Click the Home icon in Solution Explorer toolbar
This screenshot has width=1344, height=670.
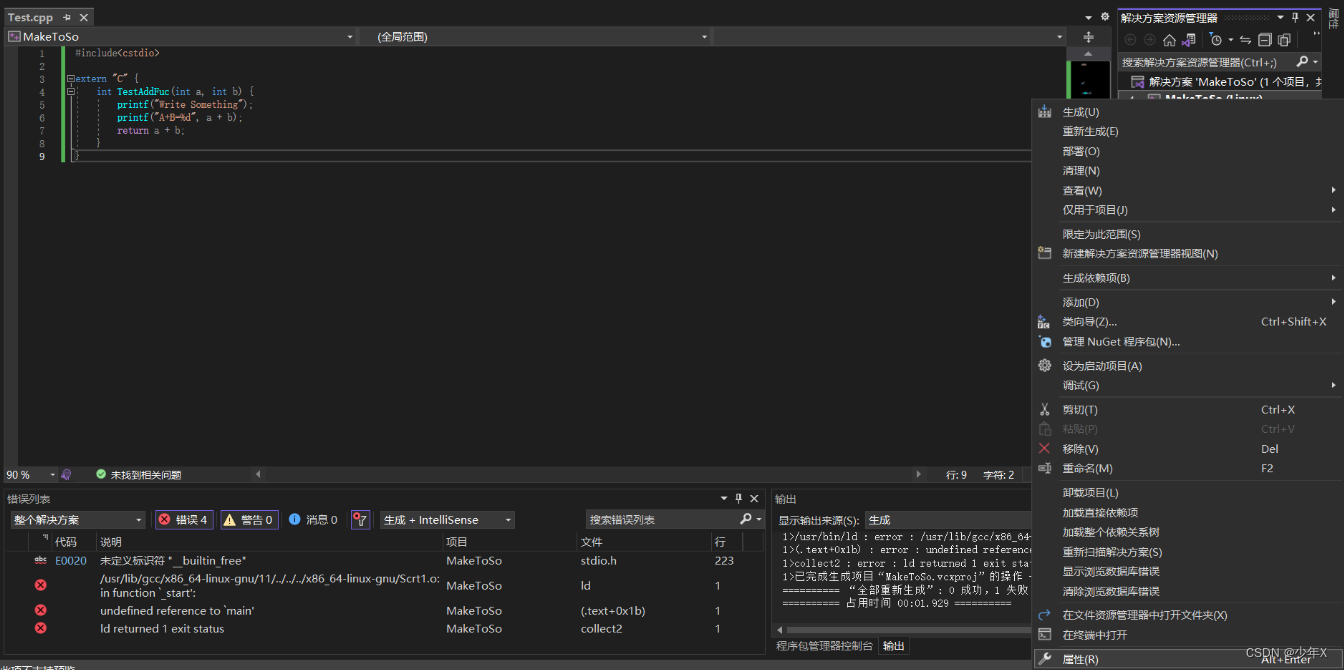(1168, 40)
